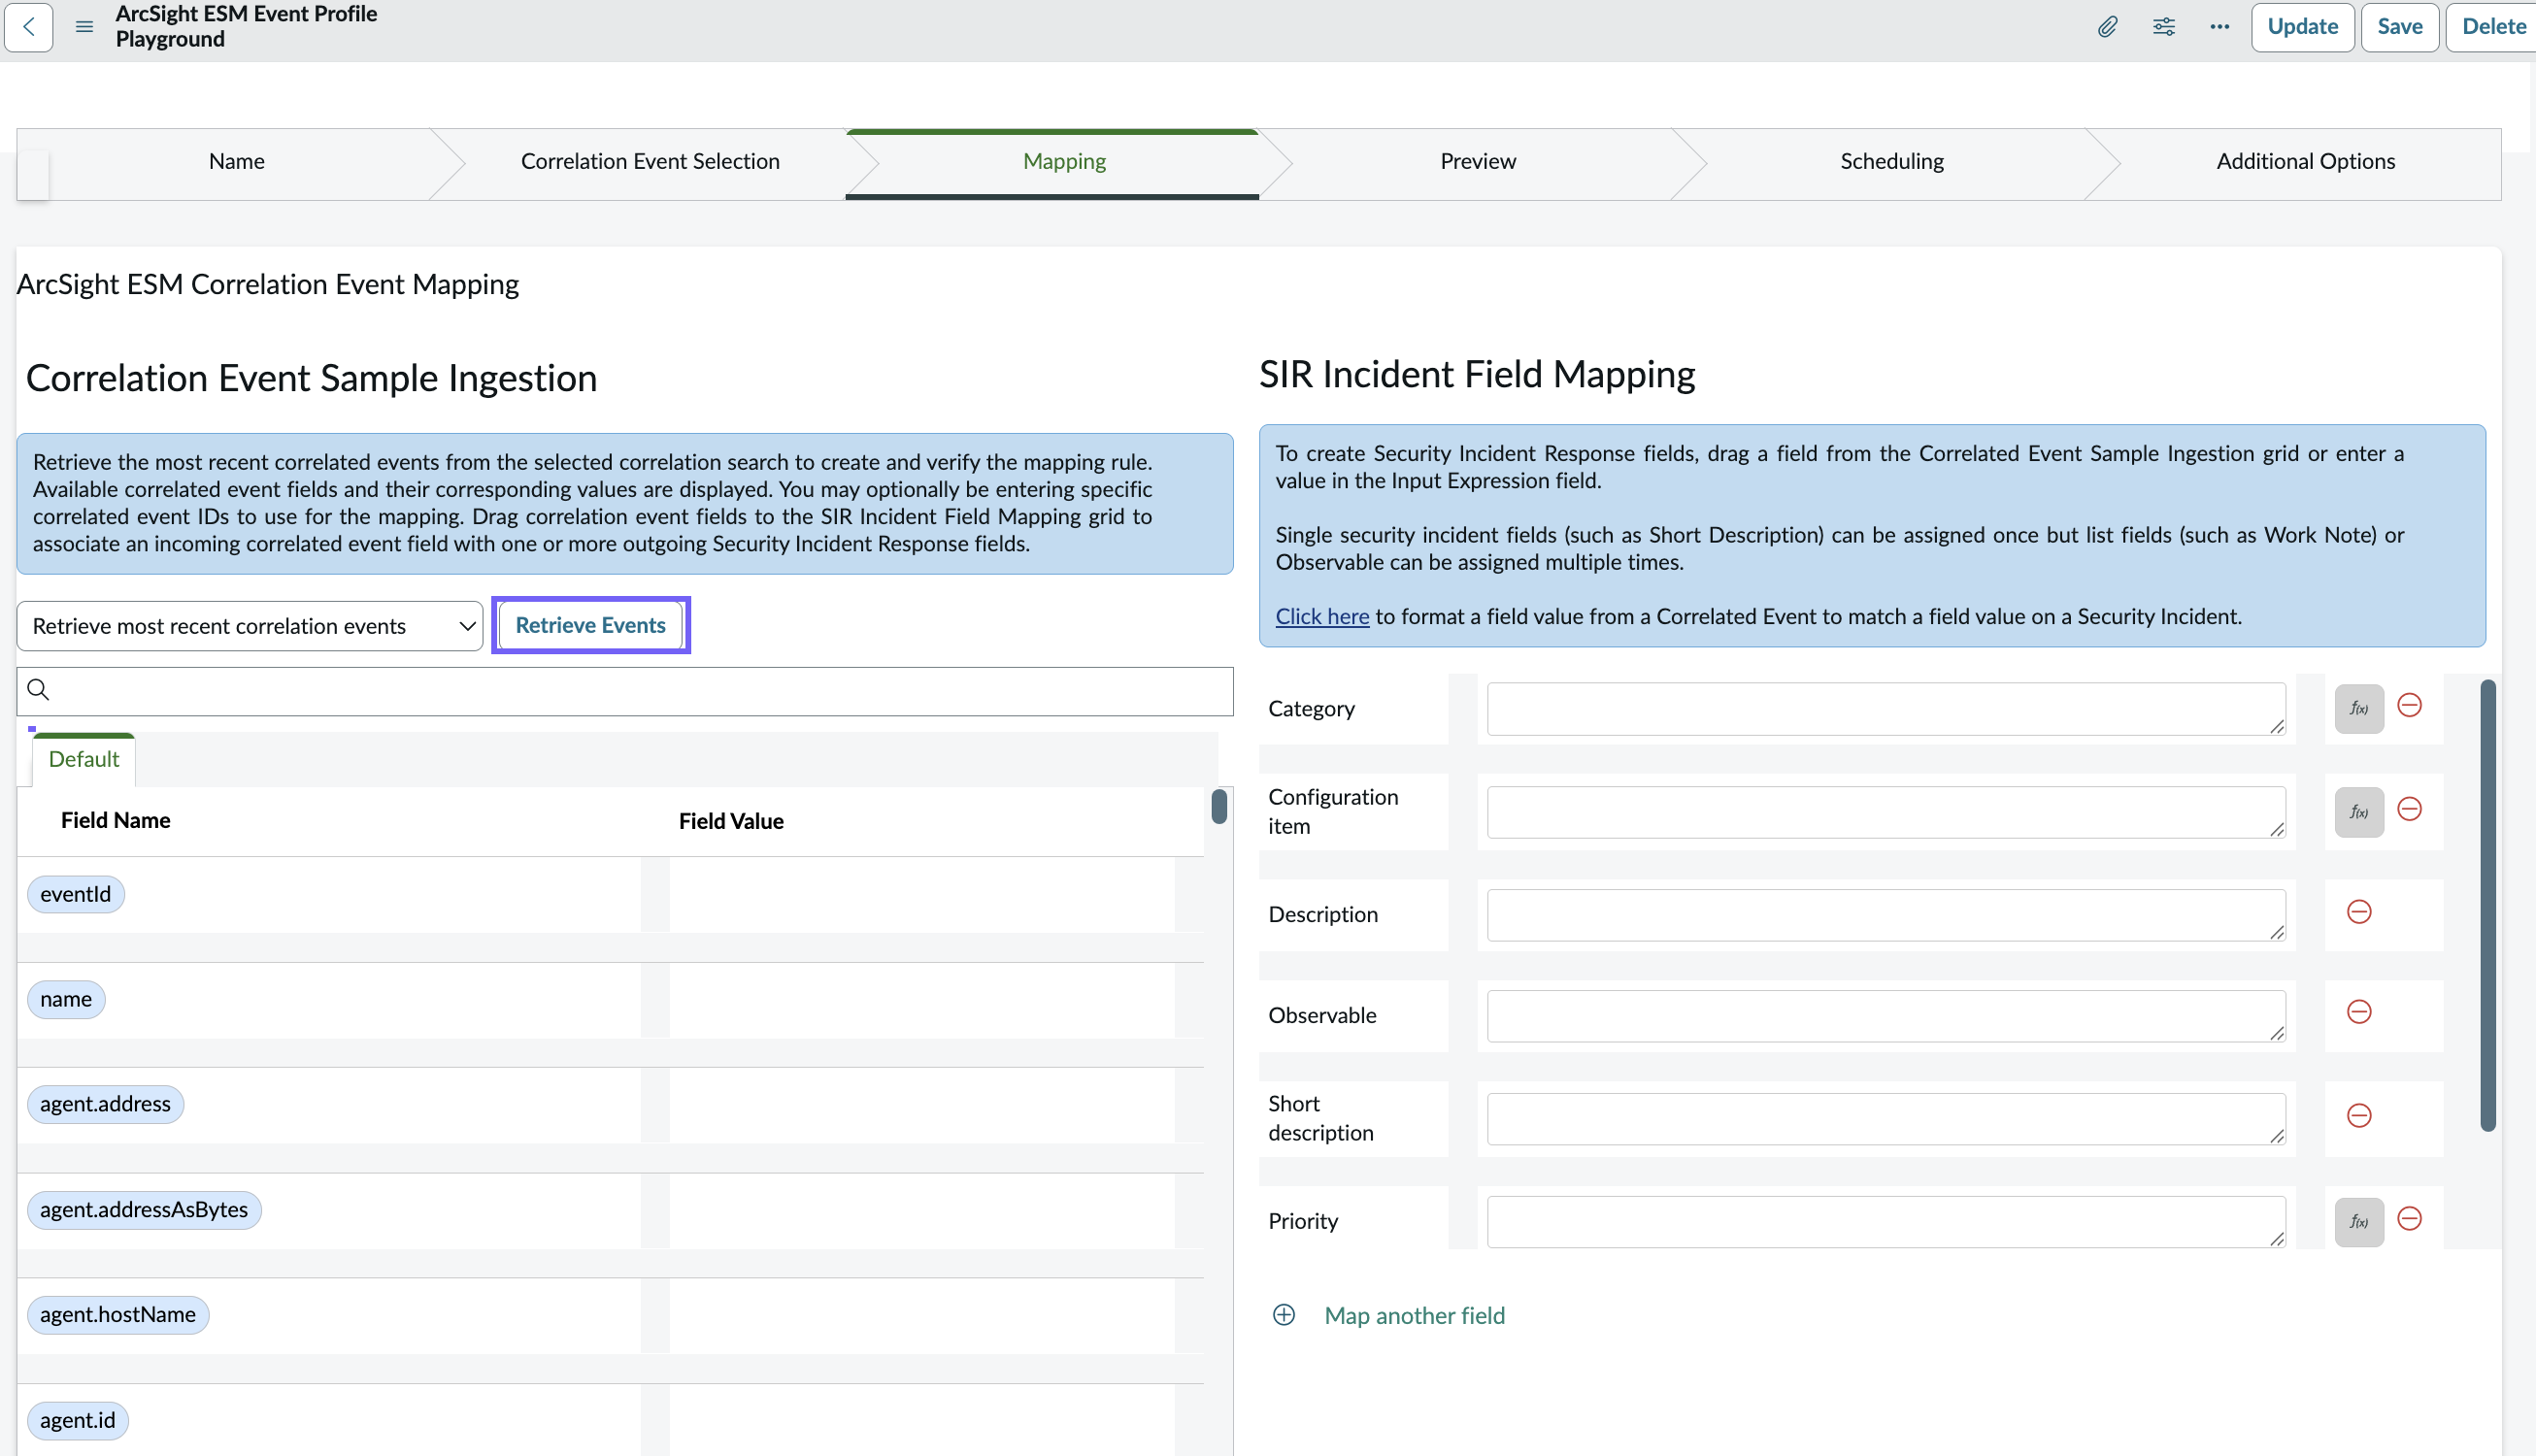Image resolution: width=2536 pixels, height=1456 pixels.
Task: Go back using the left arrow button
Action: [x=29, y=27]
